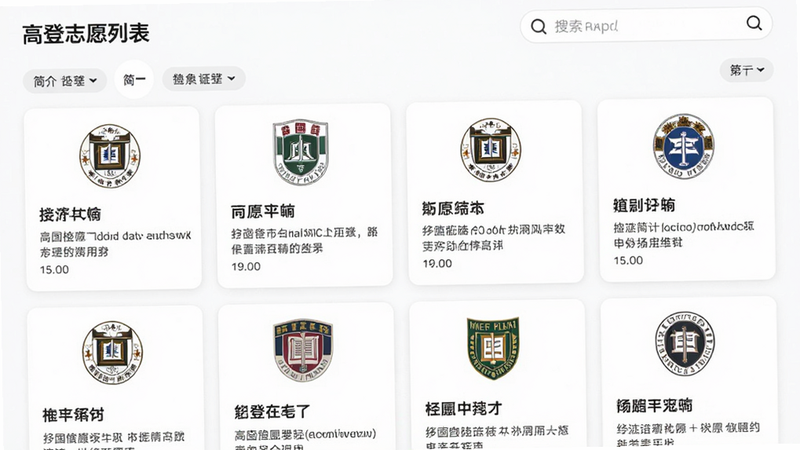This screenshot has height=450, width=800.
Task: Click the page heading '高登志愿列表'
Action: (x=86, y=34)
